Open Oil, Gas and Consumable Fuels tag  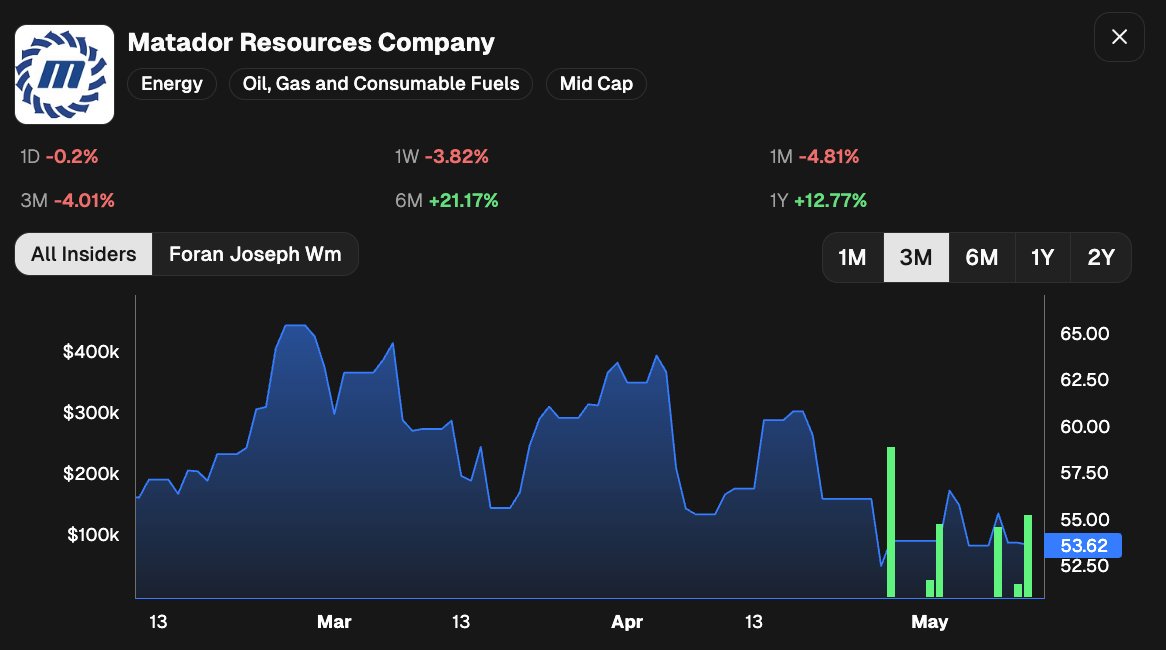tap(381, 84)
